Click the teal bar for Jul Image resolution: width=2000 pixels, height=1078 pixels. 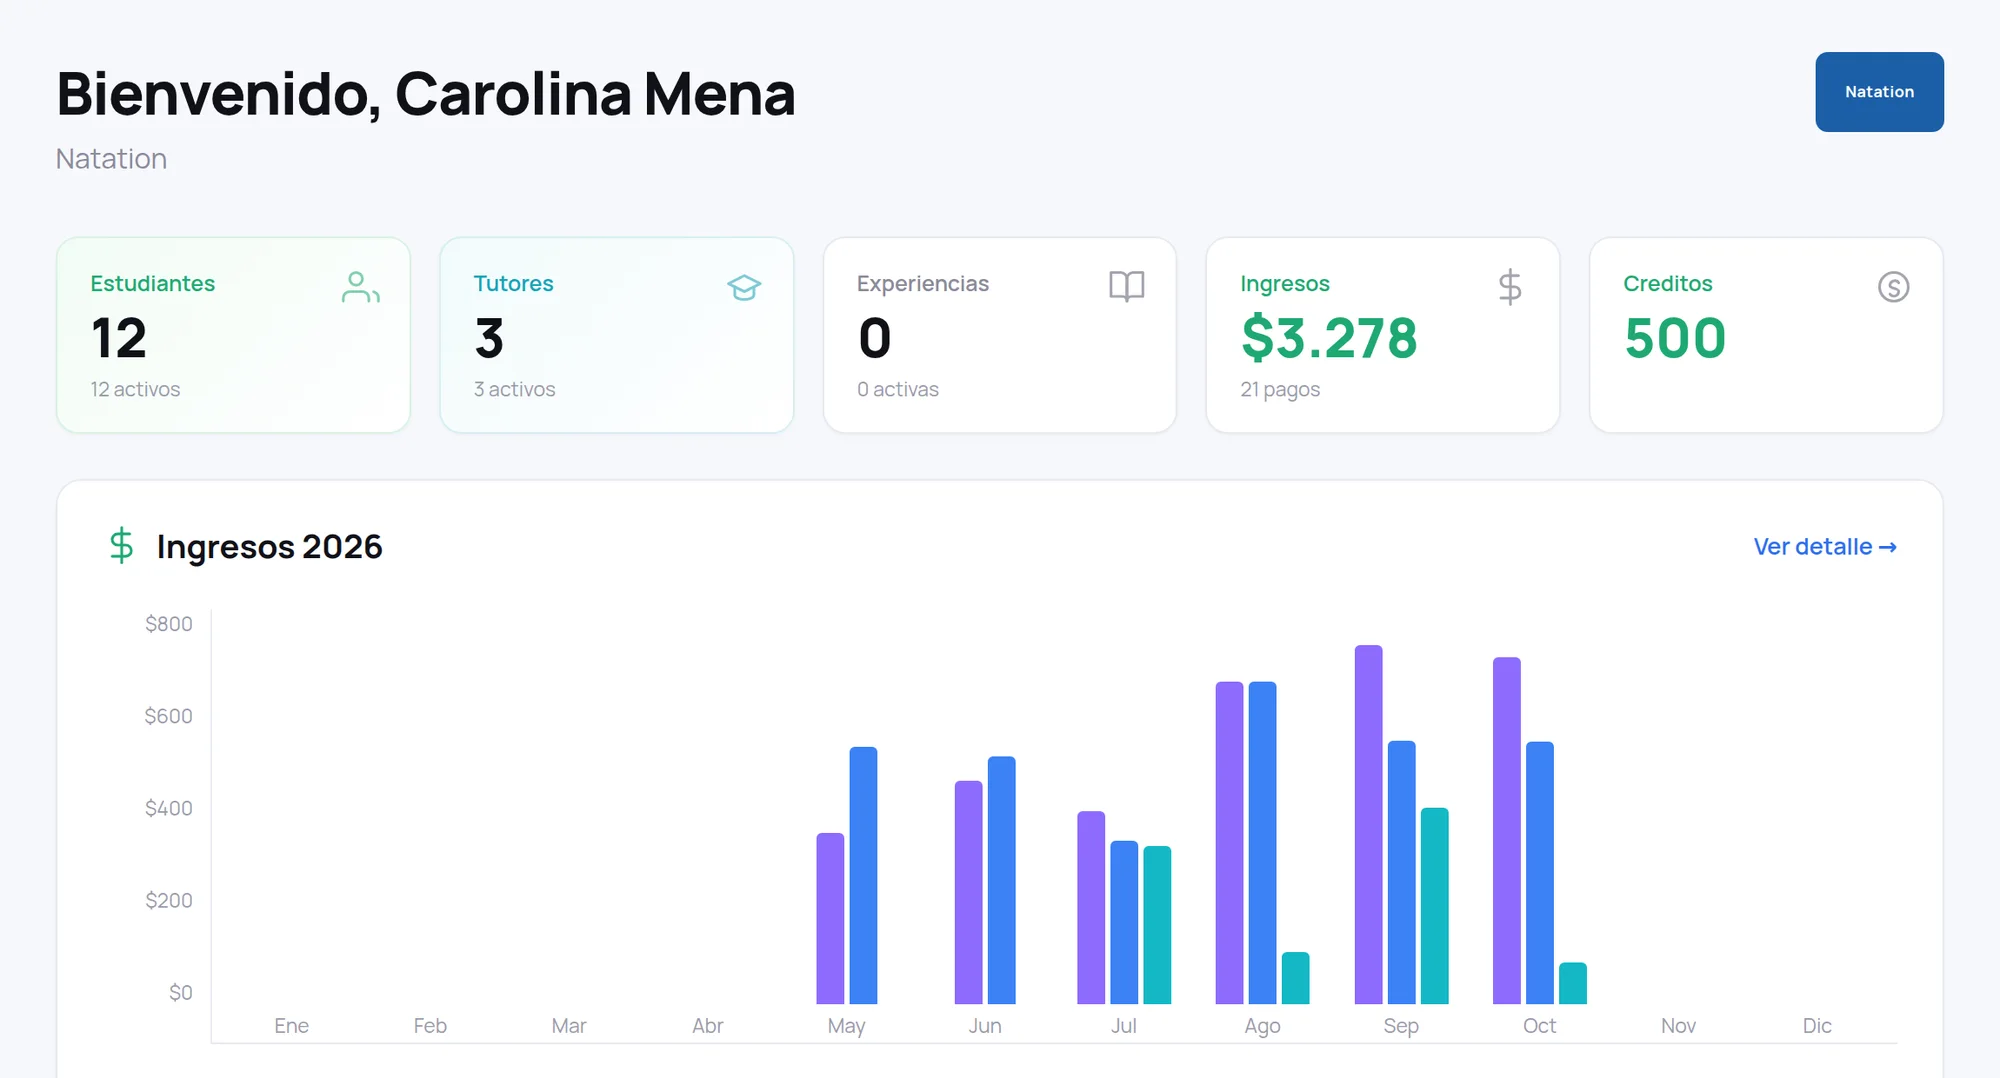coord(1157,925)
